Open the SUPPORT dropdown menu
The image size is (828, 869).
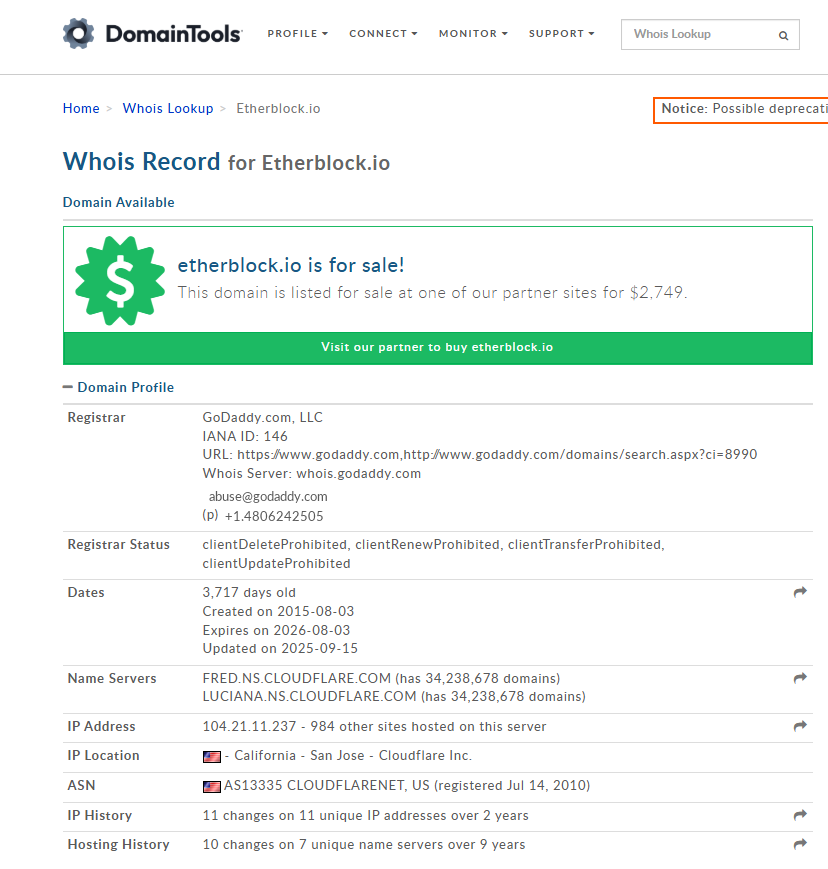561,34
